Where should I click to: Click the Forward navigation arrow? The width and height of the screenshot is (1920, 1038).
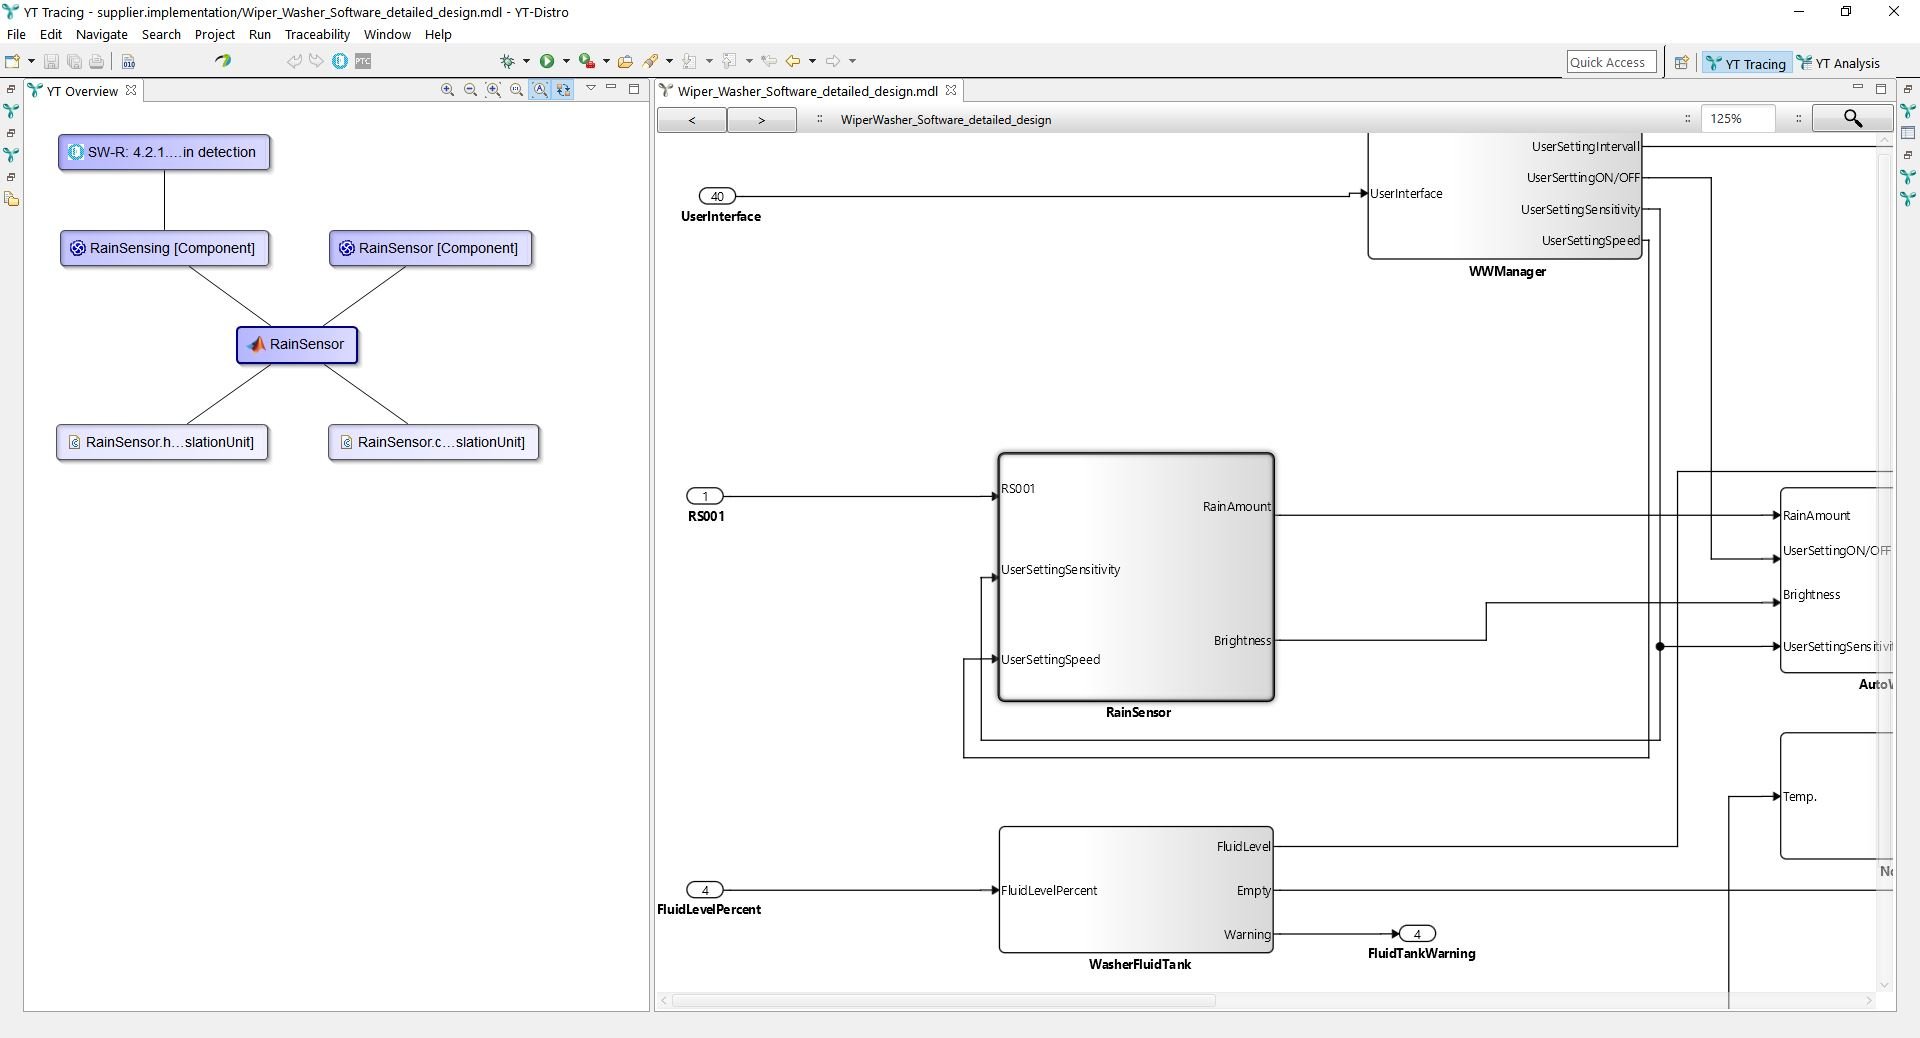(x=833, y=61)
